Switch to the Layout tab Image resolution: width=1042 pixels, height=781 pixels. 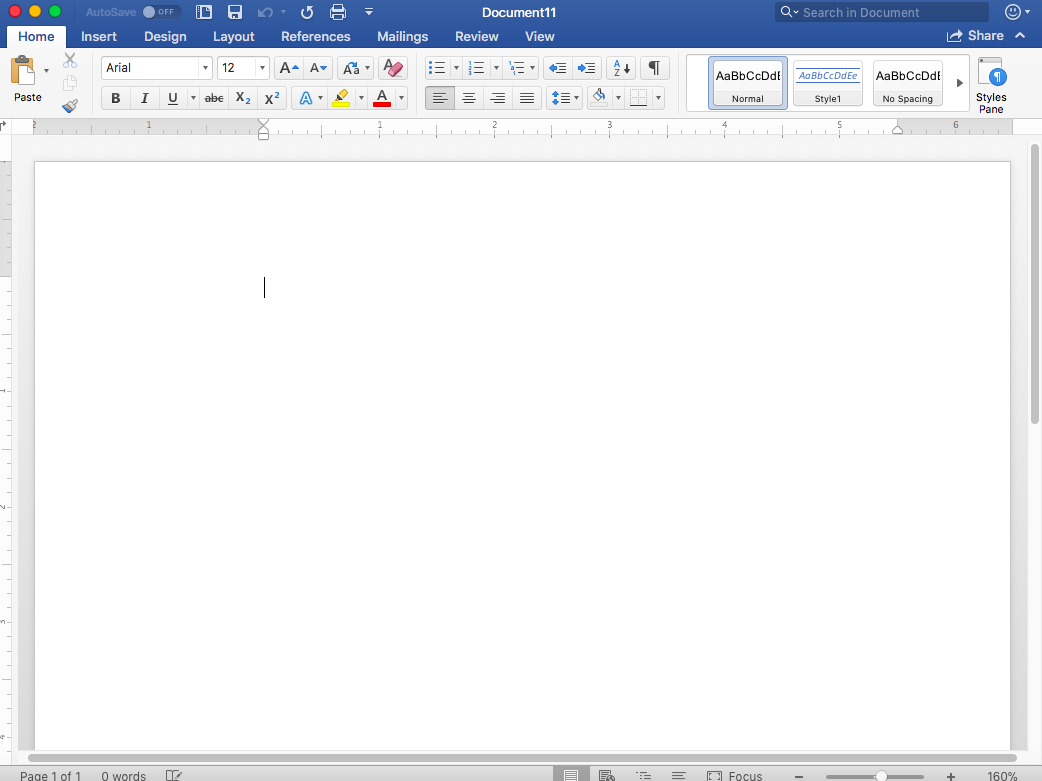pyautogui.click(x=233, y=37)
